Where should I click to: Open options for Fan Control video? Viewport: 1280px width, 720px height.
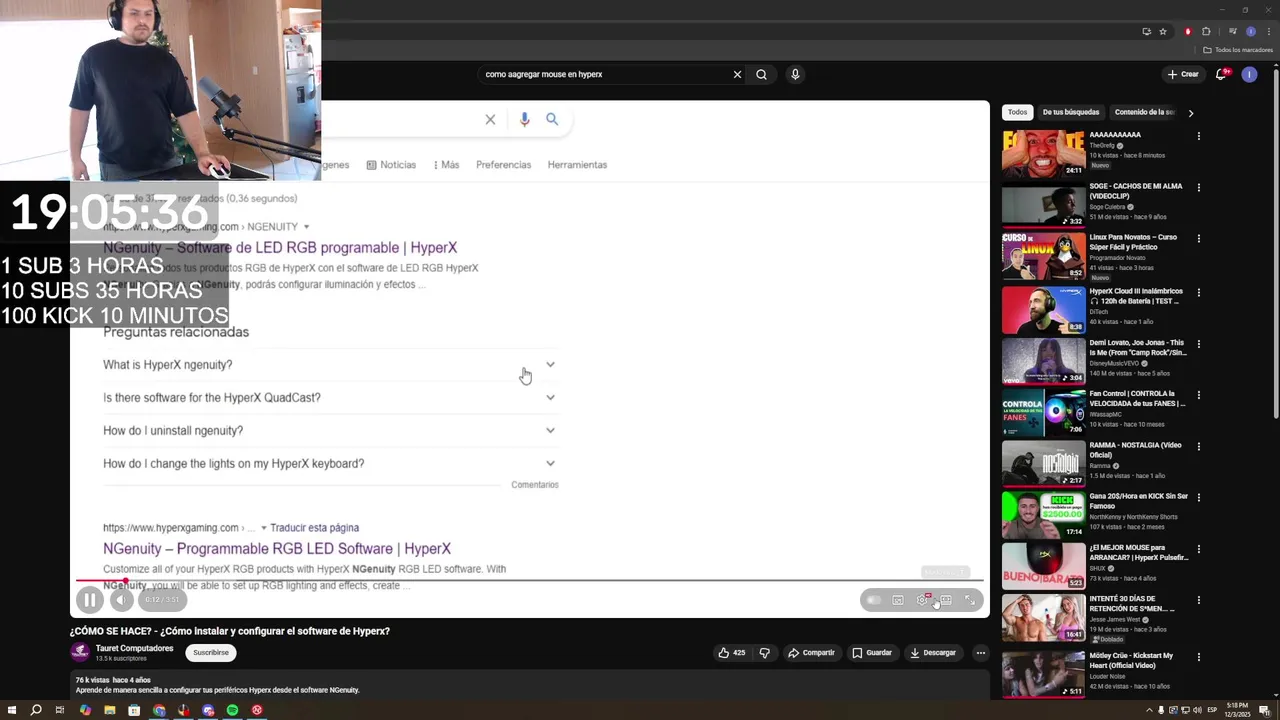(x=1198, y=395)
